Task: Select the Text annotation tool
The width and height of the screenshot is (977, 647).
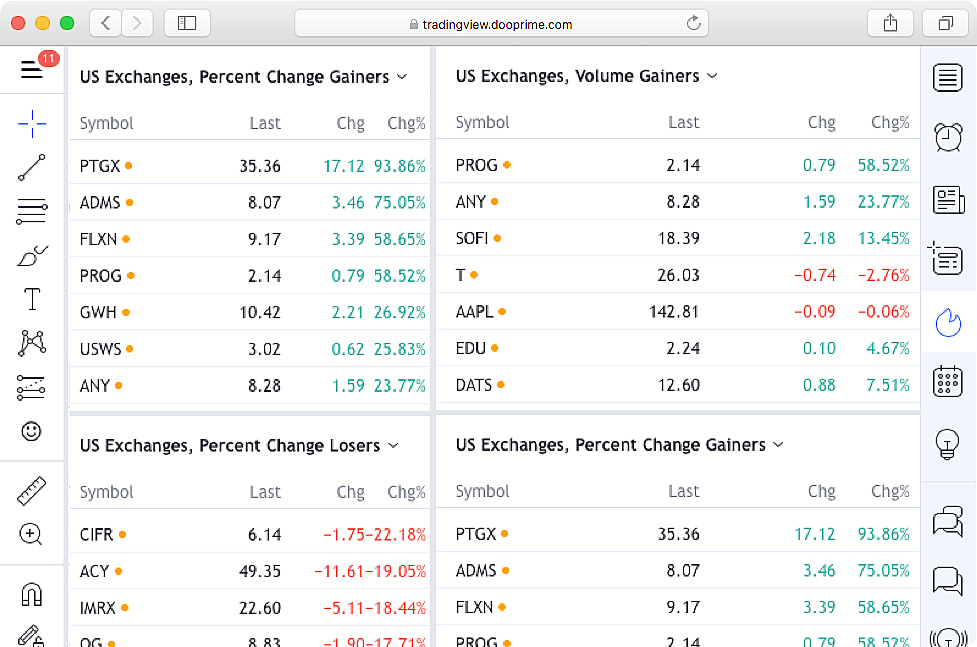Action: (x=32, y=299)
